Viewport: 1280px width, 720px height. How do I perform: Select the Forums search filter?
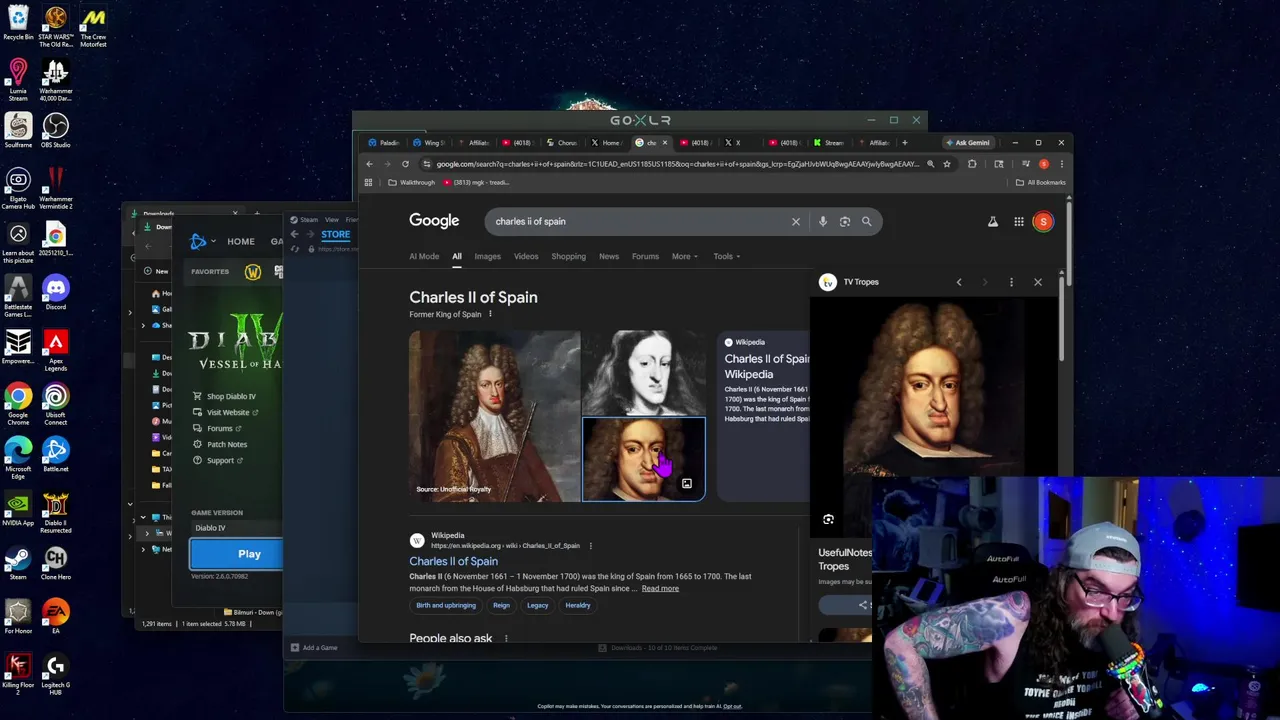645,257
